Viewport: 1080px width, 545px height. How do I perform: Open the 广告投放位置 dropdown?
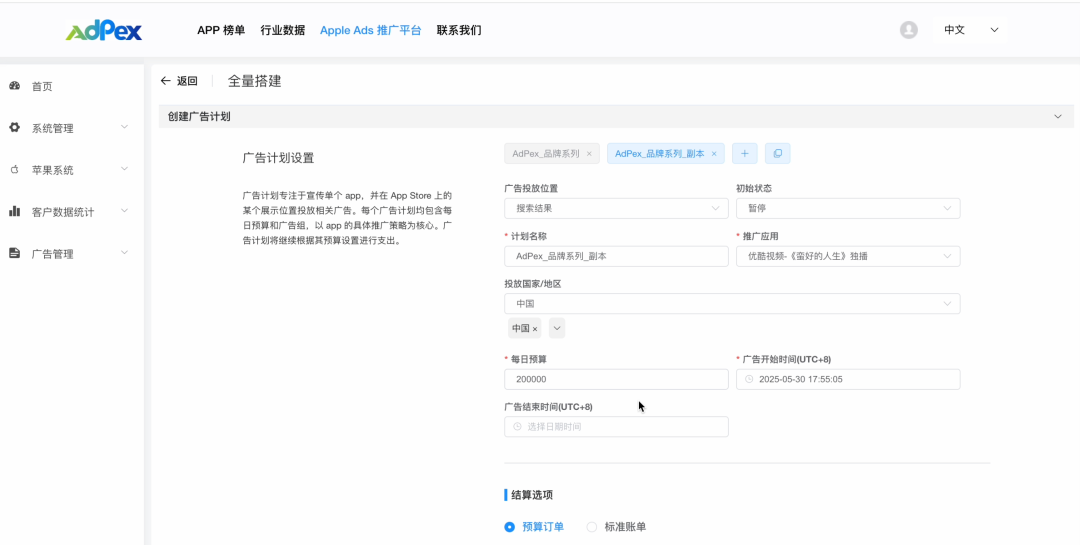pyautogui.click(x=616, y=208)
